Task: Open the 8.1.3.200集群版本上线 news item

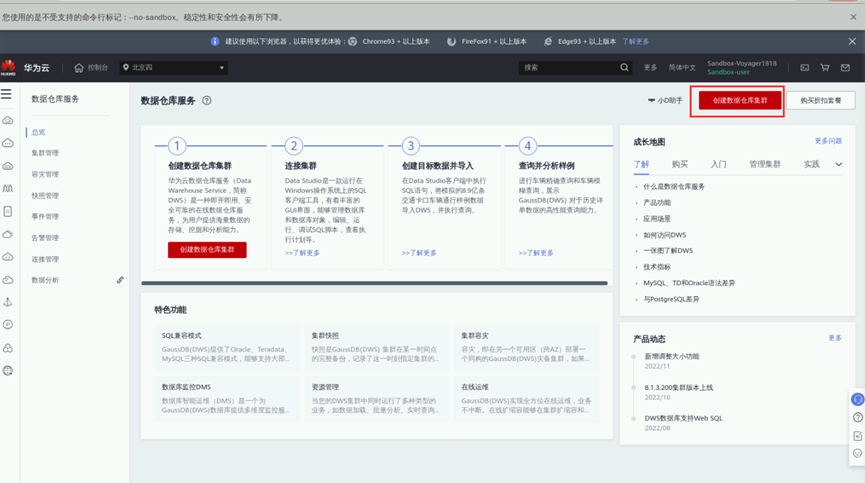Action: click(x=679, y=388)
